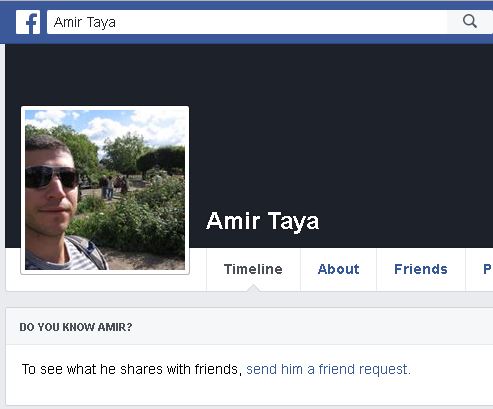Click the magnifying glass search icon
Viewport: 493px width, 409px height.
(470, 21)
